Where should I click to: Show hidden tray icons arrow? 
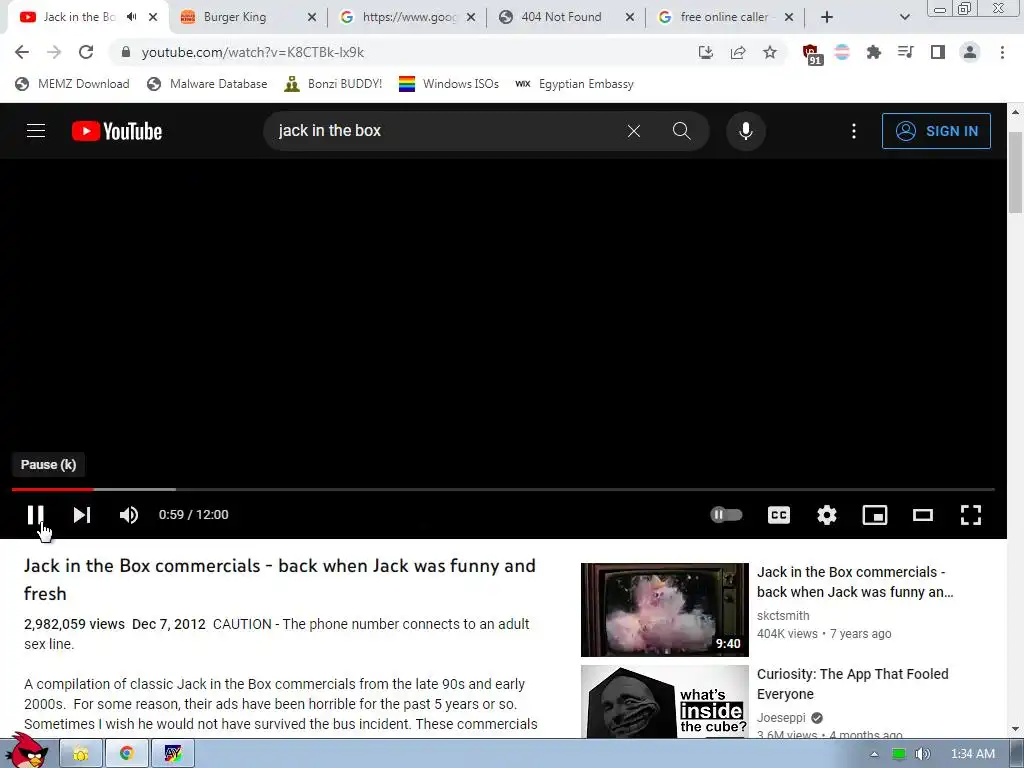874,754
